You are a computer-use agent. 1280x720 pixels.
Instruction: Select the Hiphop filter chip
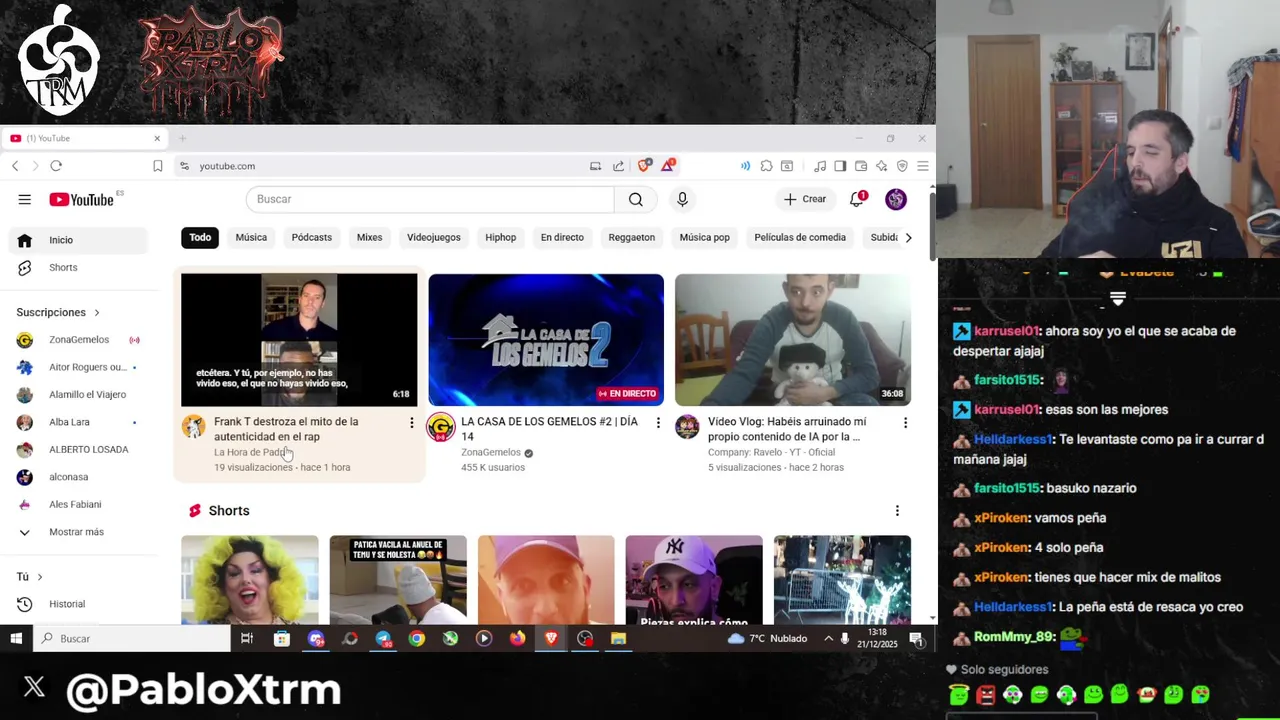(x=501, y=237)
